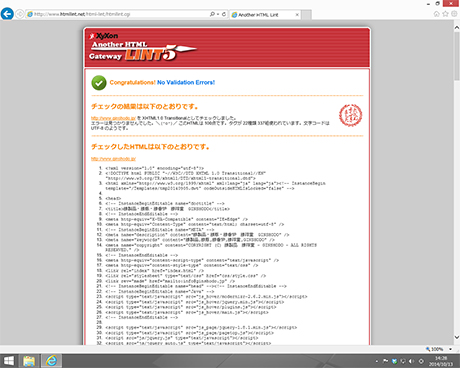Click the IE page icon in address bar

(30, 14)
